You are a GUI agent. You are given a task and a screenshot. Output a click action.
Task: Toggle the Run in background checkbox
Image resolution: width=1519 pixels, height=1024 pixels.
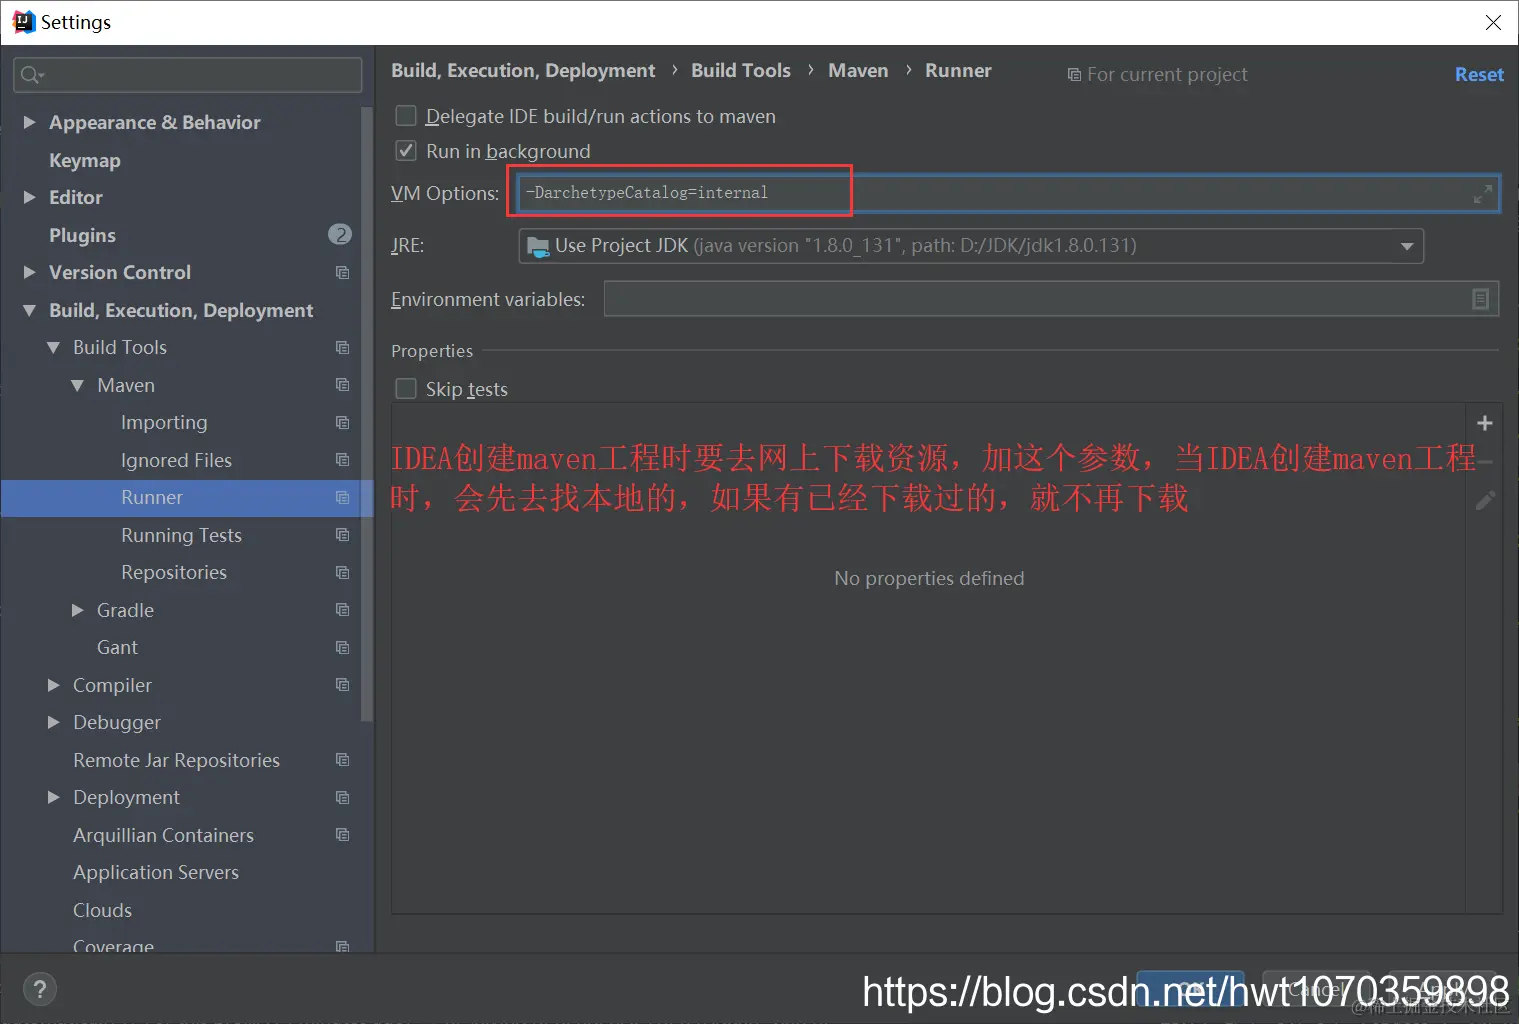pos(406,151)
